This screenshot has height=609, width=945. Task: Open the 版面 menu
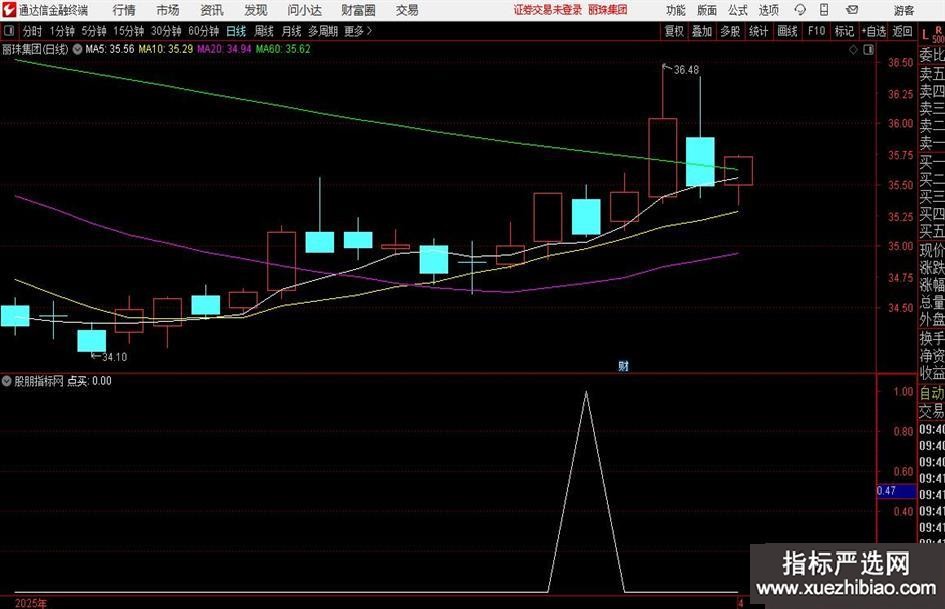tap(706, 10)
